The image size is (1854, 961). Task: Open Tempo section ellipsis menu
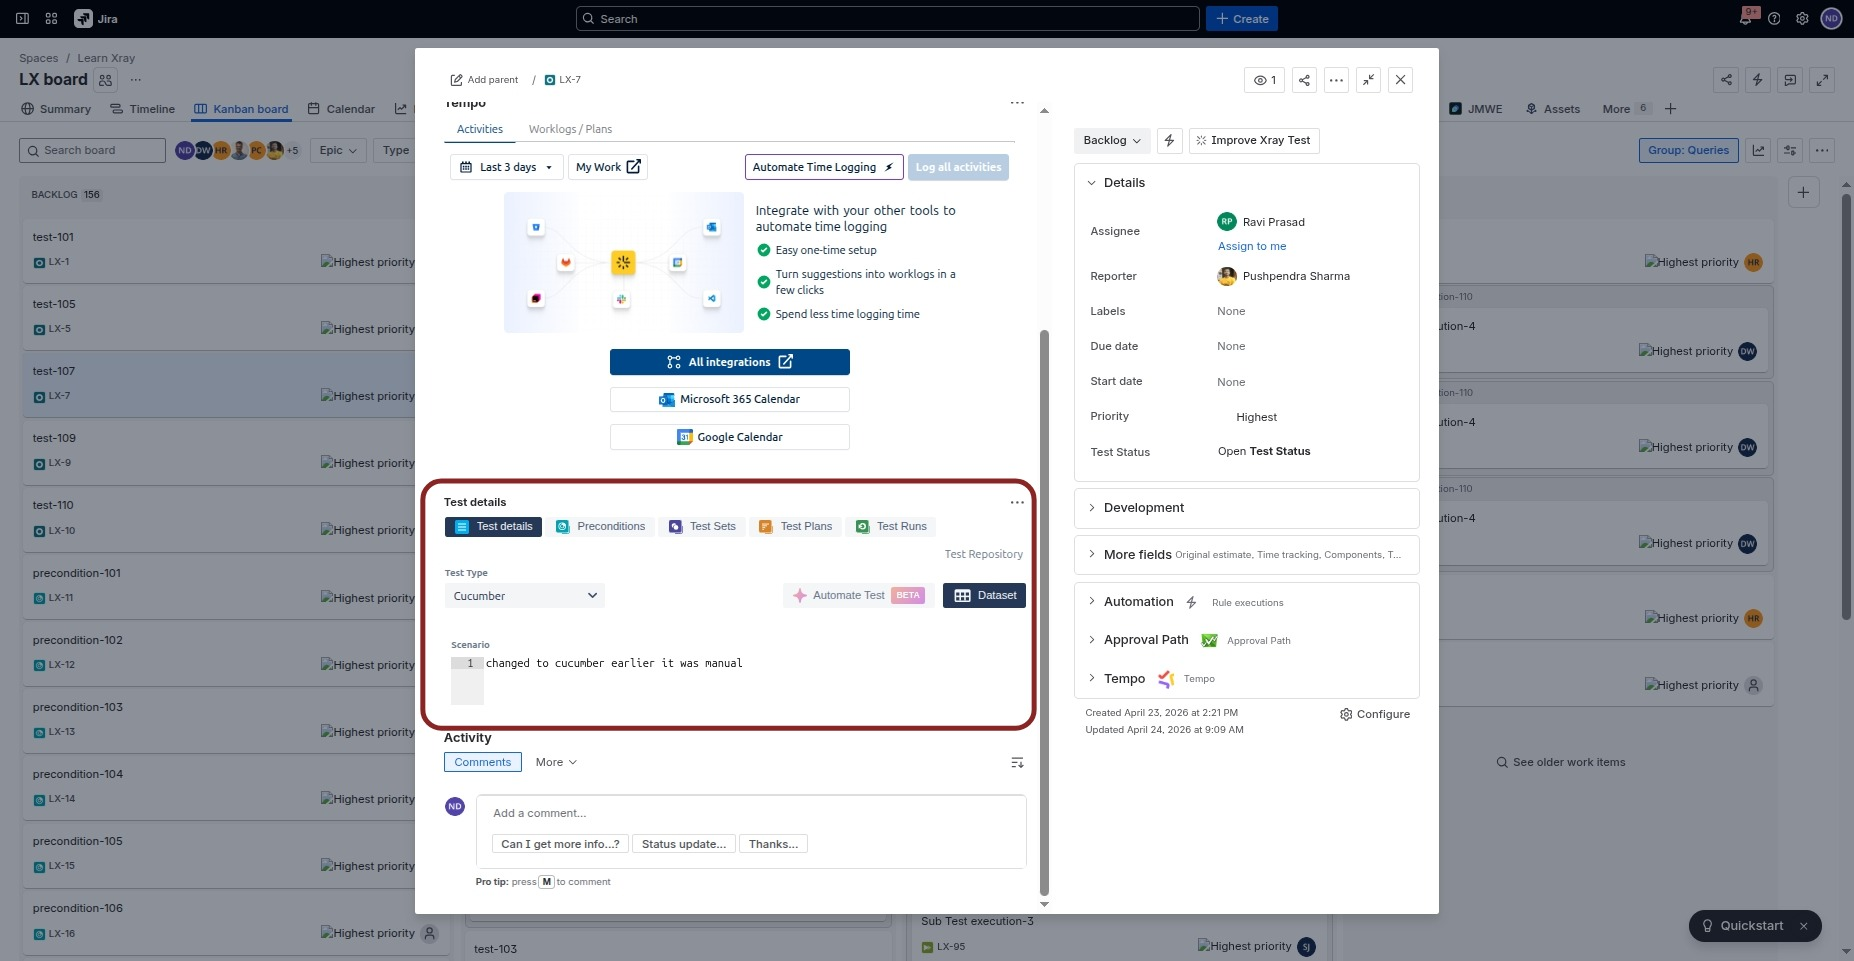click(1017, 102)
